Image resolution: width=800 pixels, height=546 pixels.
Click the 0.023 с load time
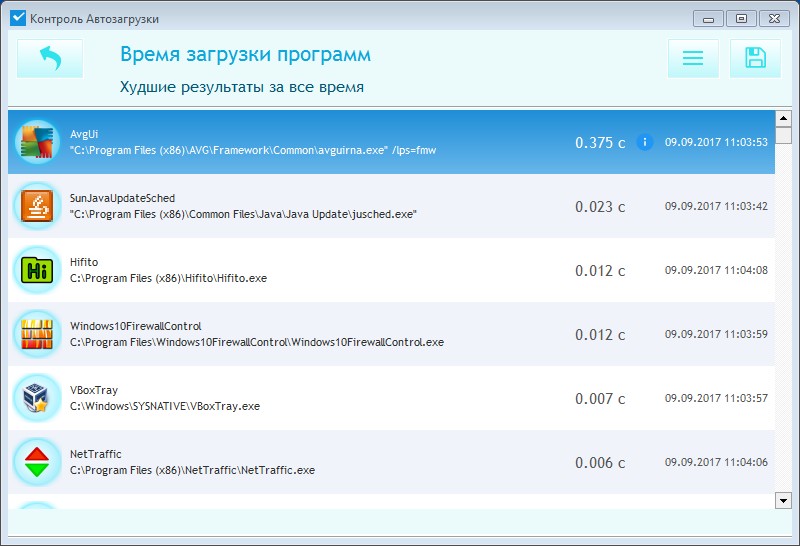tap(600, 207)
